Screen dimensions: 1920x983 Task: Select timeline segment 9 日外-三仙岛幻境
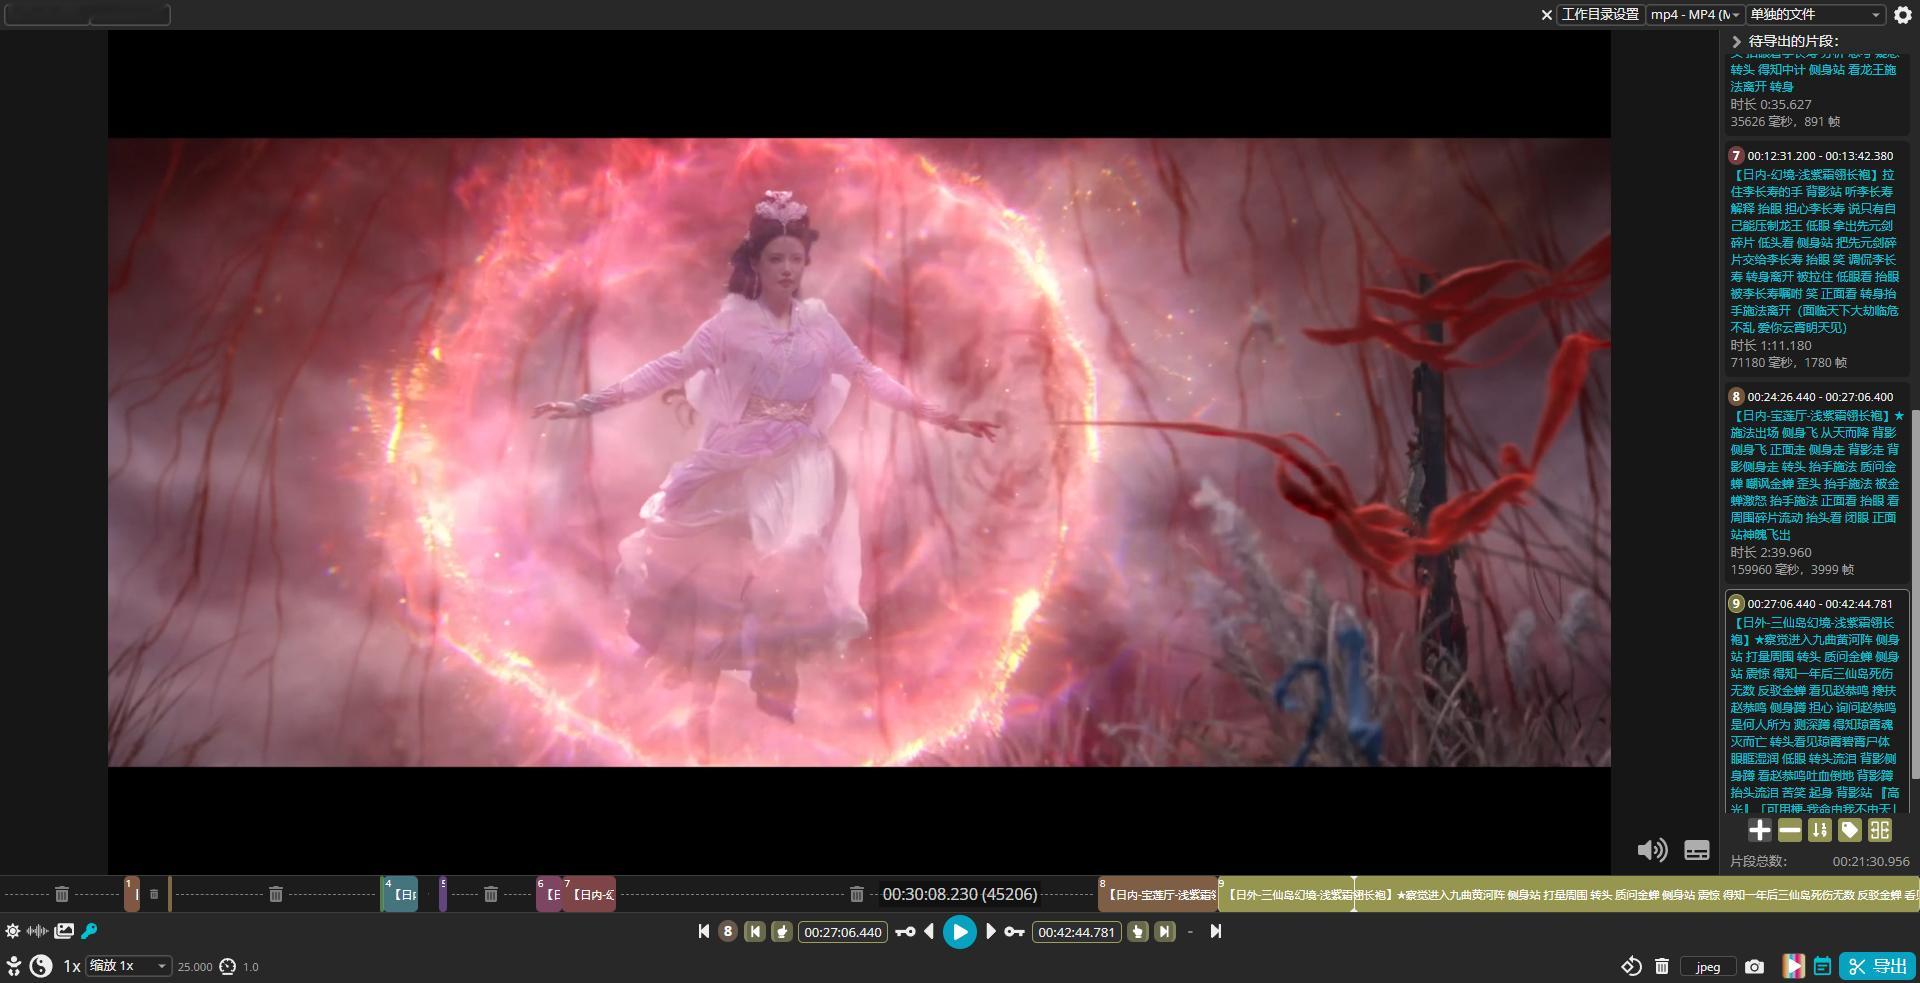tap(1568, 894)
